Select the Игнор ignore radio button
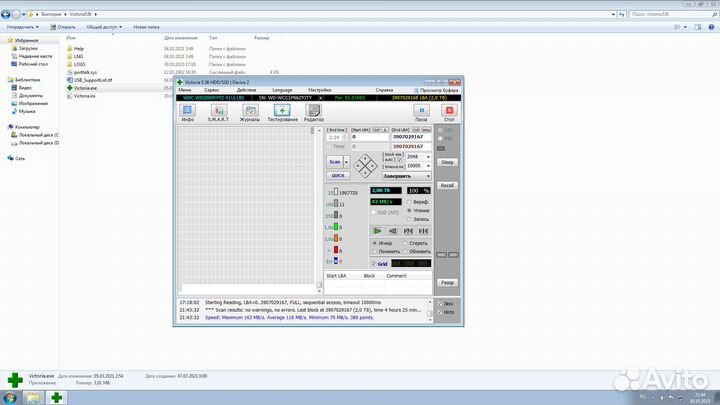The height and width of the screenshot is (405, 720). pos(375,243)
